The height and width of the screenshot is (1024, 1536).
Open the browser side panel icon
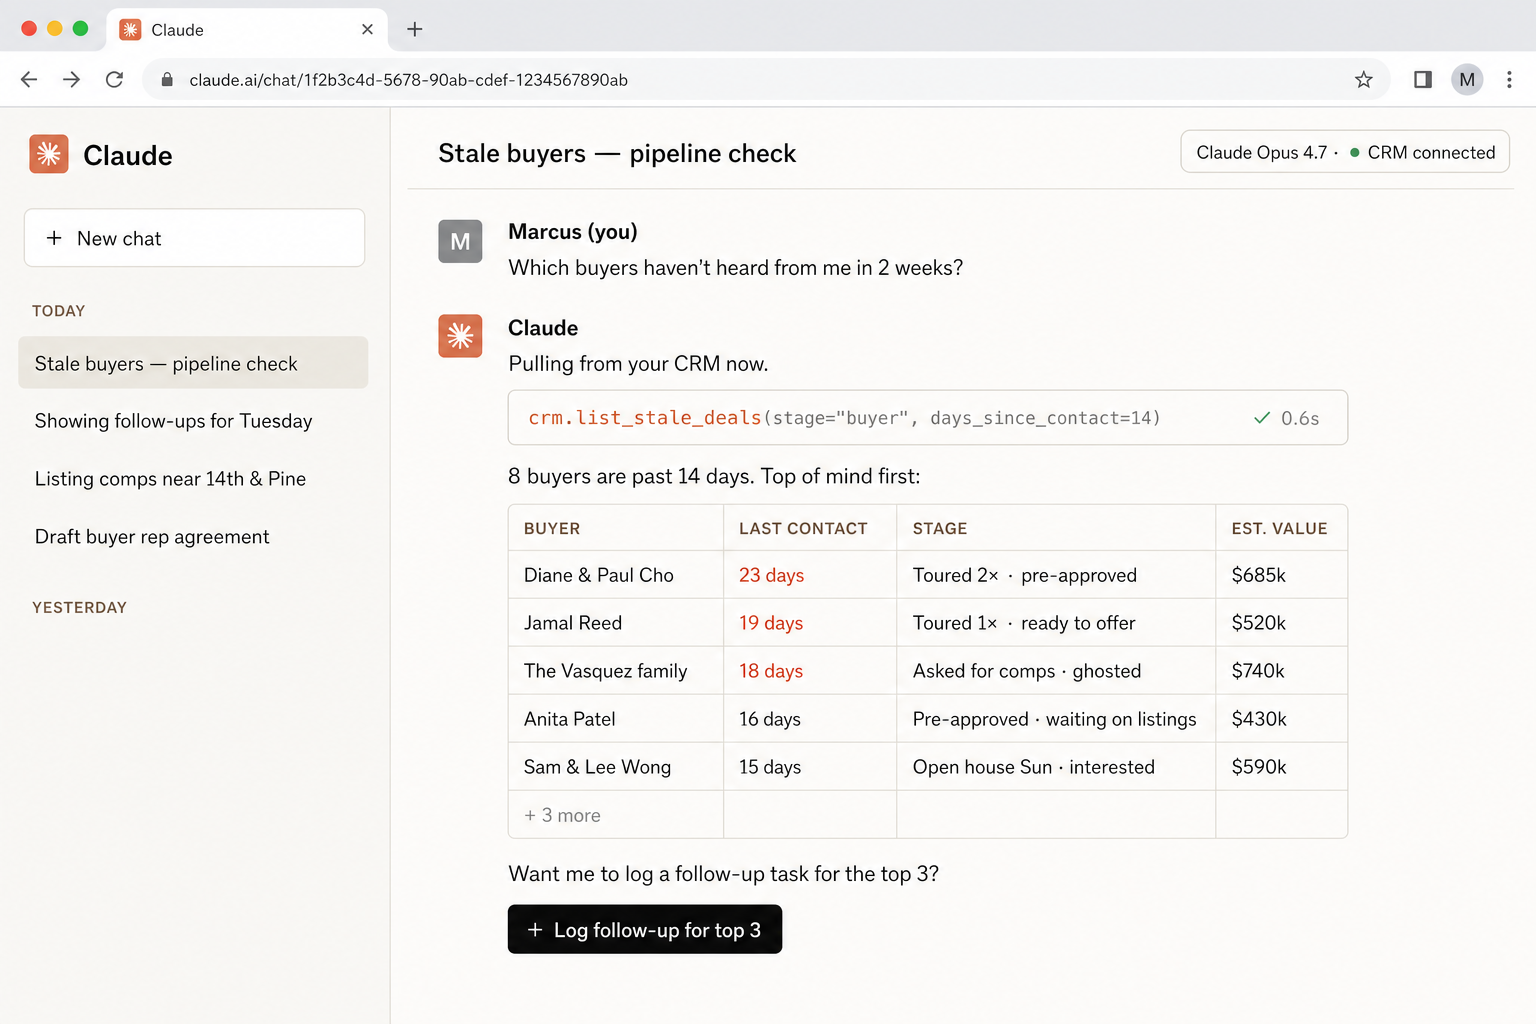[1422, 80]
